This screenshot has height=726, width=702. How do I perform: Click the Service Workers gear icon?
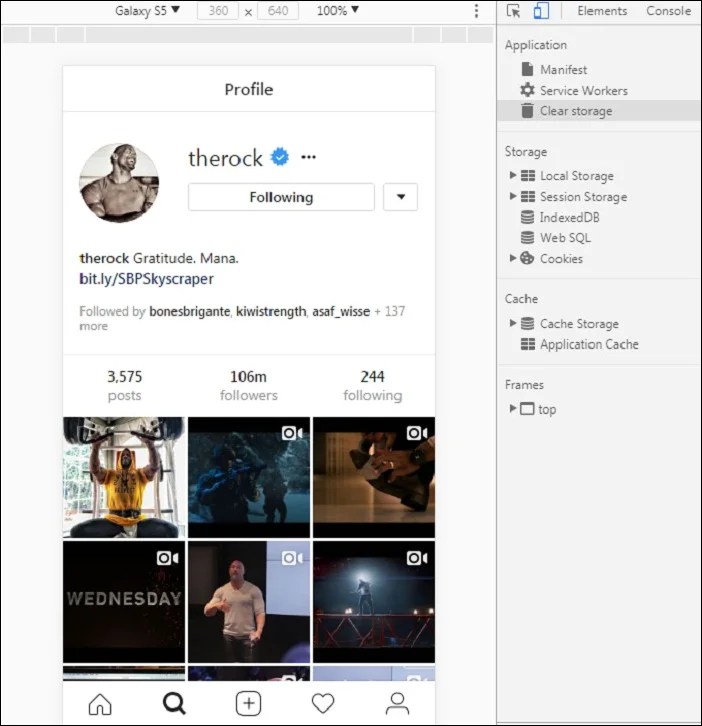(527, 90)
